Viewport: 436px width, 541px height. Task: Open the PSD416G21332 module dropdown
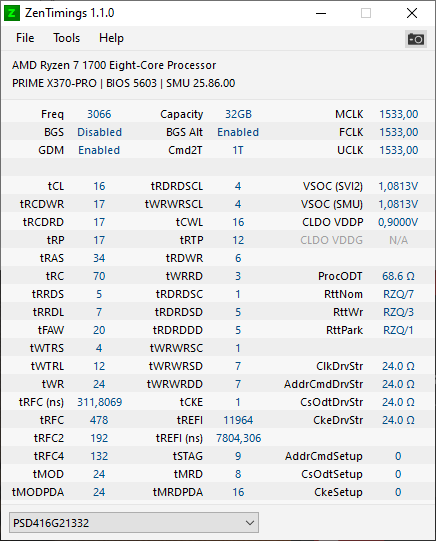(134, 522)
